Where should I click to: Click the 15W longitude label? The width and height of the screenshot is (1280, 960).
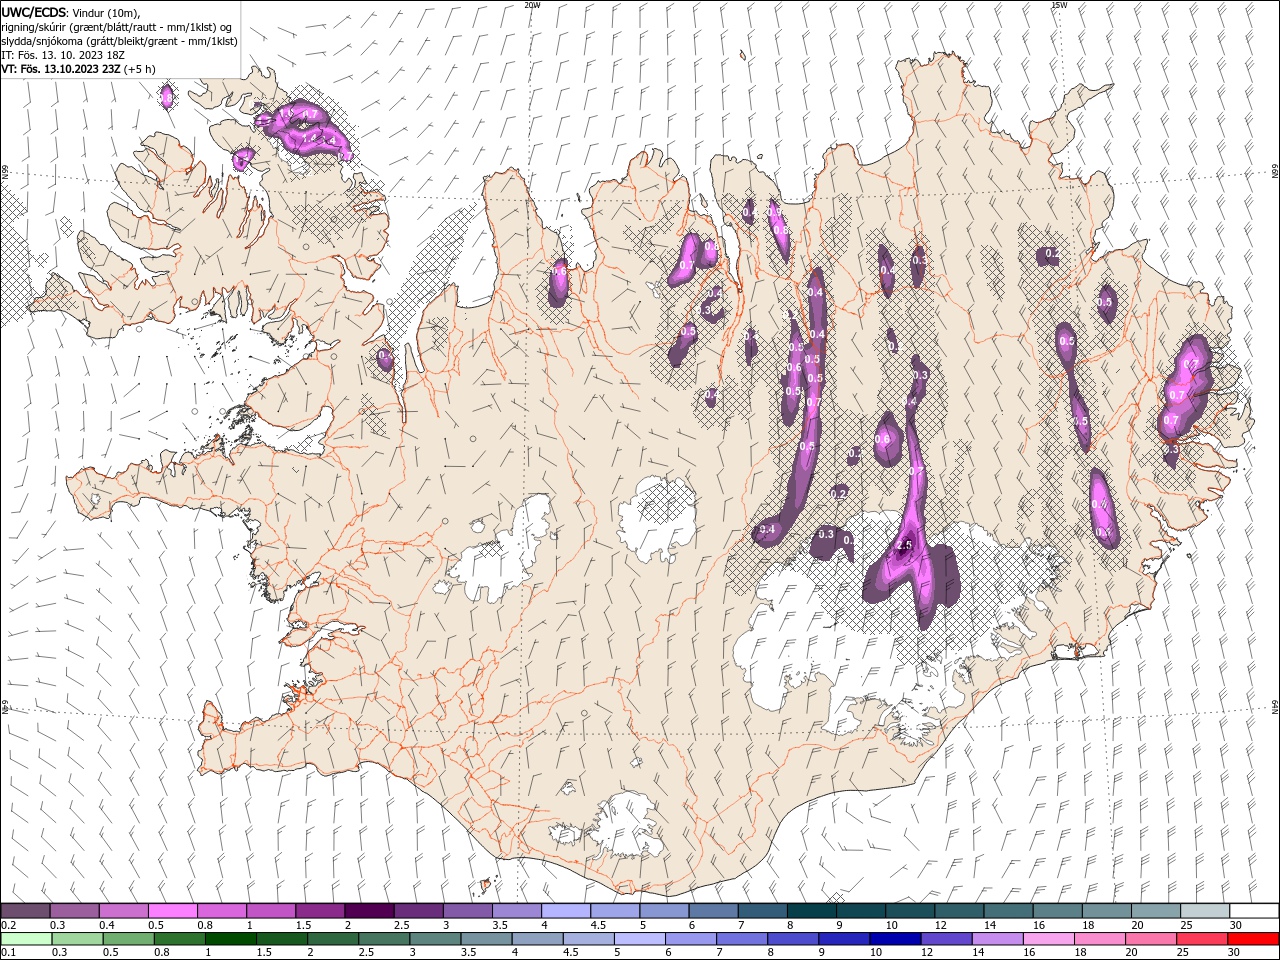coord(1059,5)
